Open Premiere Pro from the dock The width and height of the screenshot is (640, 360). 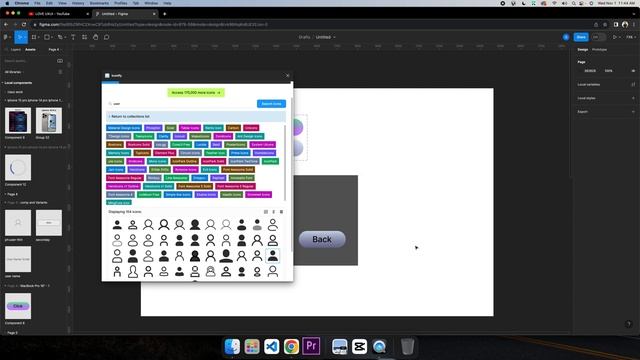(x=311, y=346)
